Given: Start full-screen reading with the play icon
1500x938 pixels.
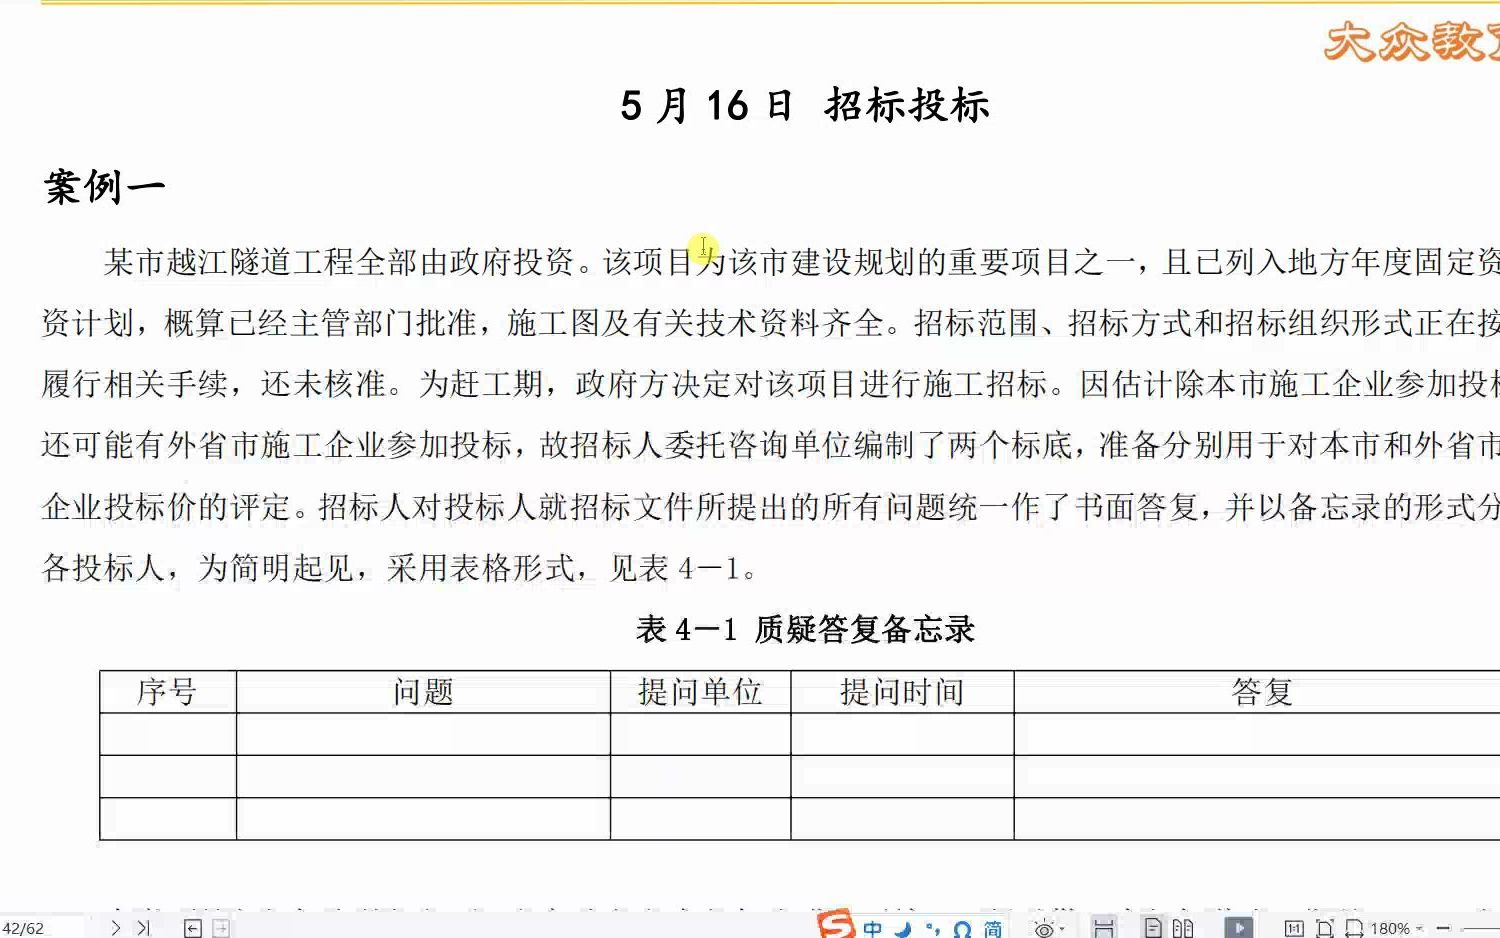Looking at the screenshot, I should [1239, 927].
